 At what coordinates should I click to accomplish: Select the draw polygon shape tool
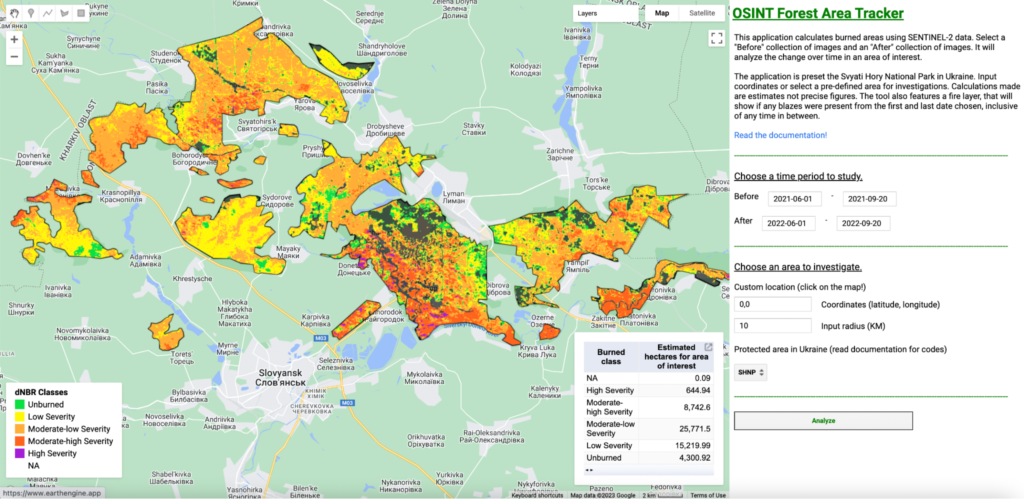[65, 14]
